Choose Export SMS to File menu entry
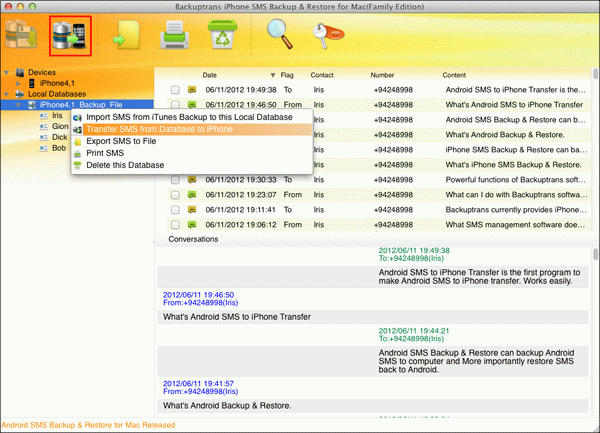This screenshot has height=433, width=600. coord(192,141)
